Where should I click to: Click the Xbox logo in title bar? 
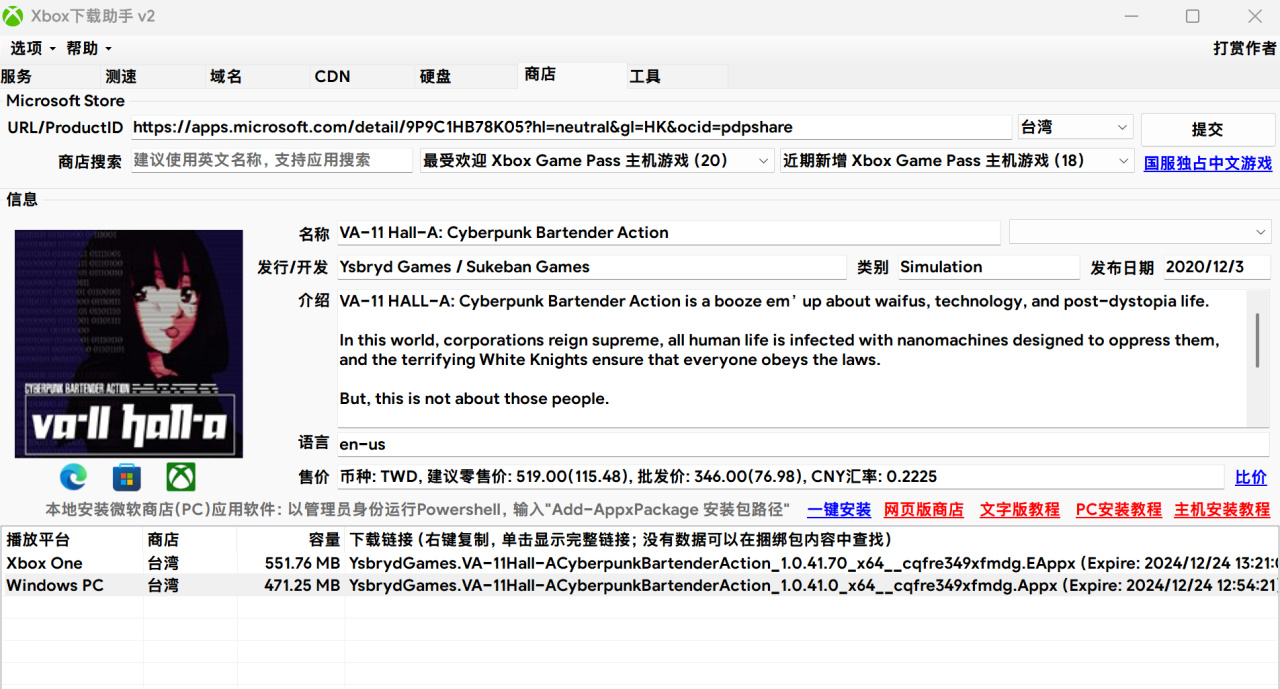point(14,16)
